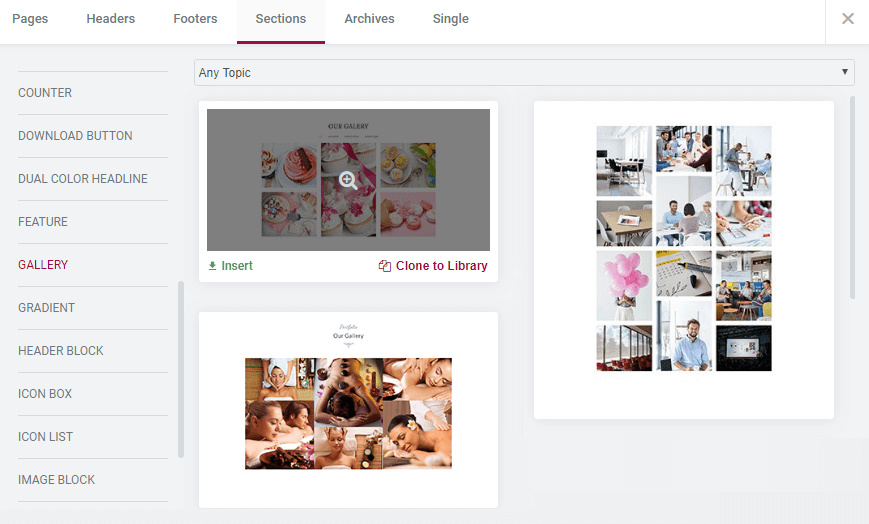This screenshot has width=869, height=524.
Task: Choose the Icon List category
Action: point(45,436)
